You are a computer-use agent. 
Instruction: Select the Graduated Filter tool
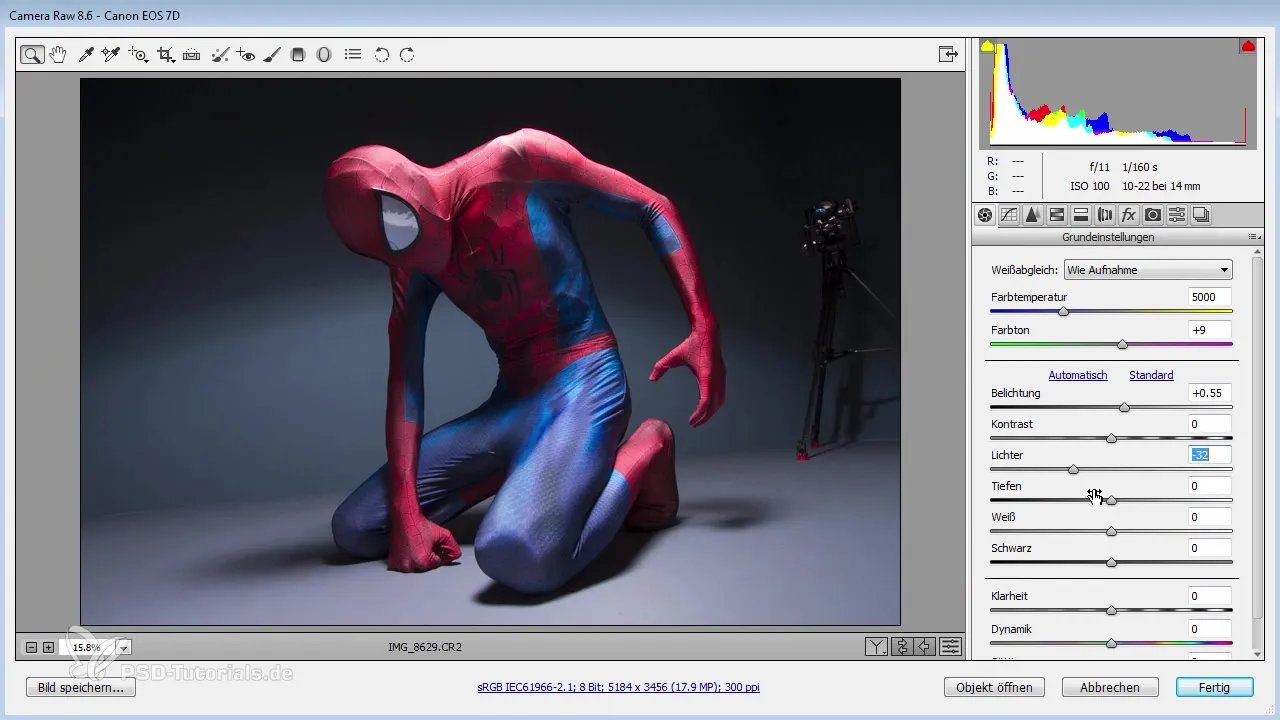pos(297,55)
